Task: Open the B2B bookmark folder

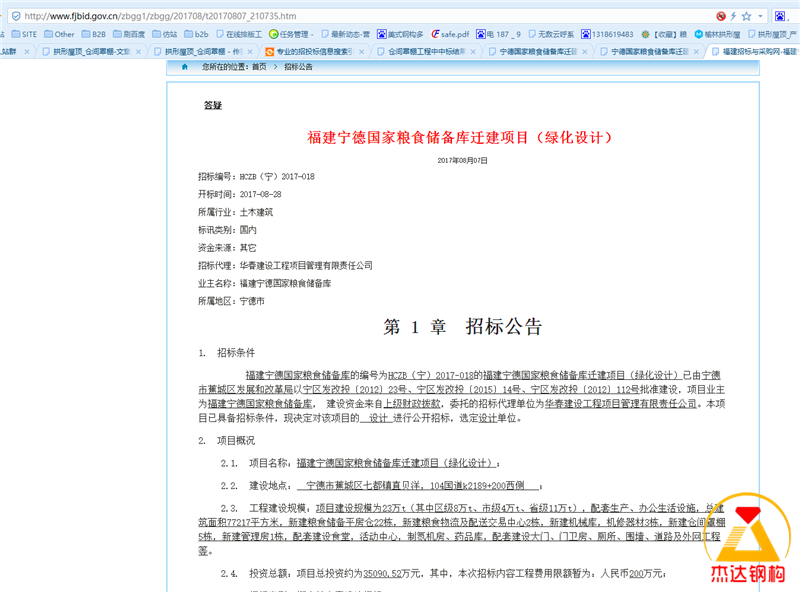Action: 94,34
